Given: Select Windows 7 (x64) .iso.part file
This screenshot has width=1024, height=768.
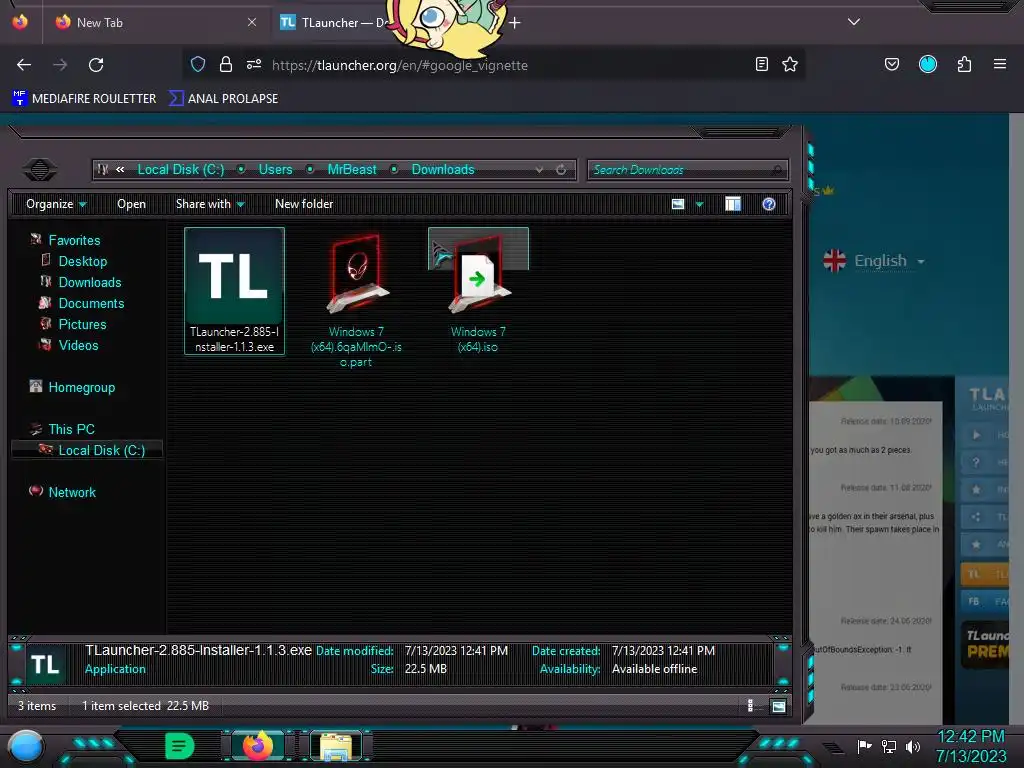Looking at the screenshot, I should (356, 300).
